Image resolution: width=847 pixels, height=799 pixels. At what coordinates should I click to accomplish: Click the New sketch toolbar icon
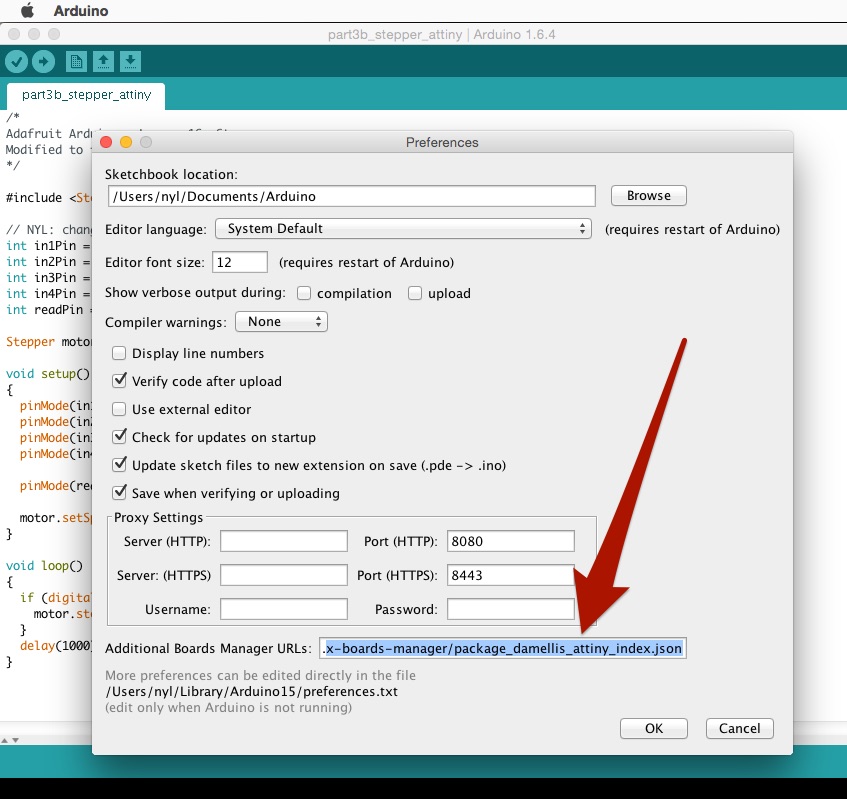[x=76, y=62]
